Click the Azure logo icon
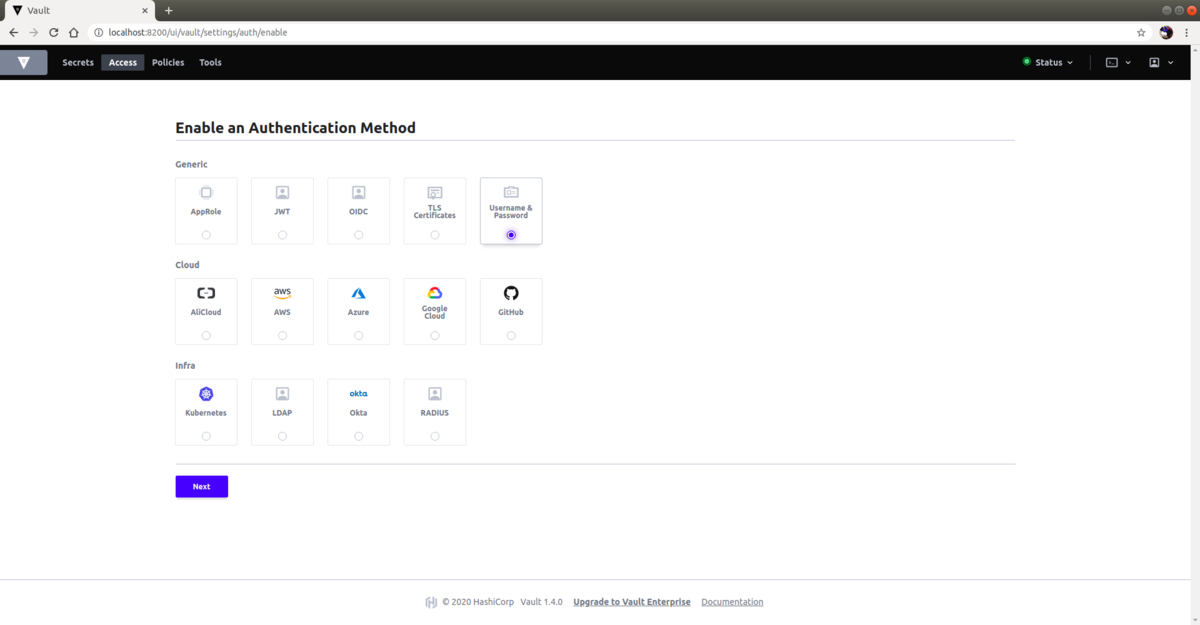 tap(358, 293)
